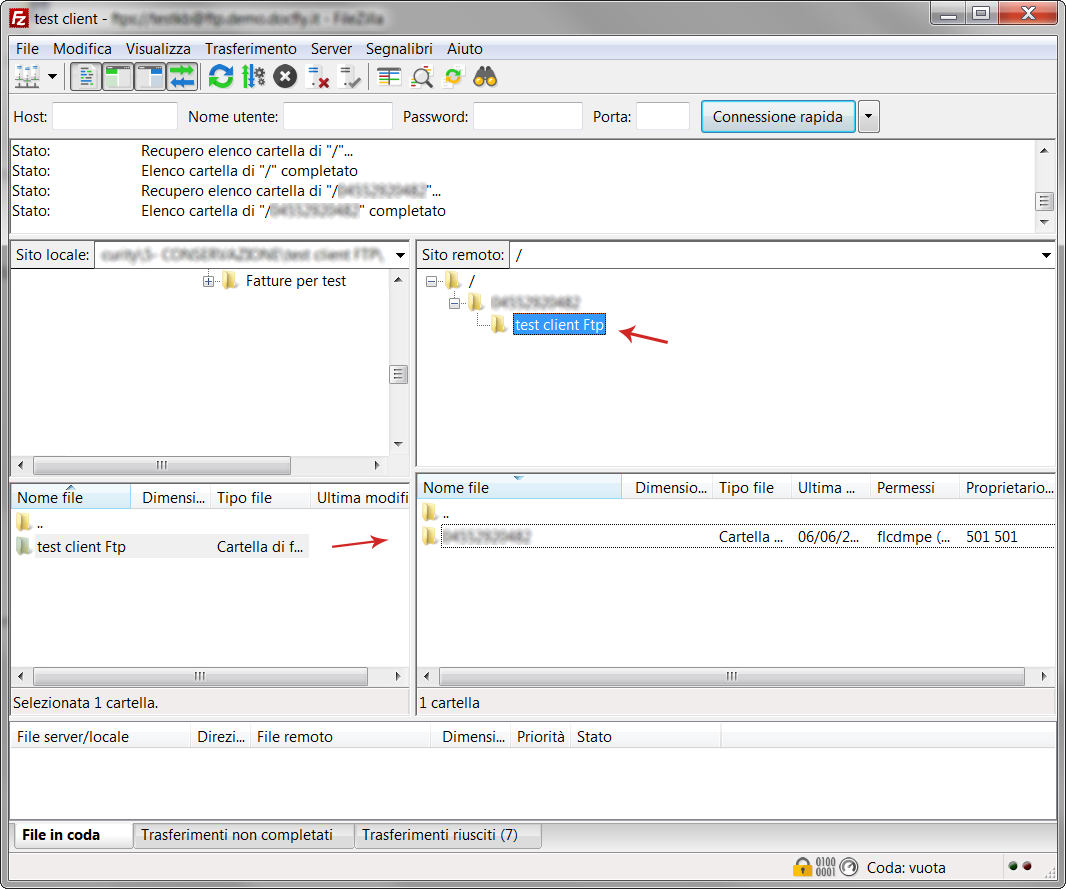Screen dimensions: 1066x889
Task: Toggle synchronized browsing icon
Action: tap(453, 77)
